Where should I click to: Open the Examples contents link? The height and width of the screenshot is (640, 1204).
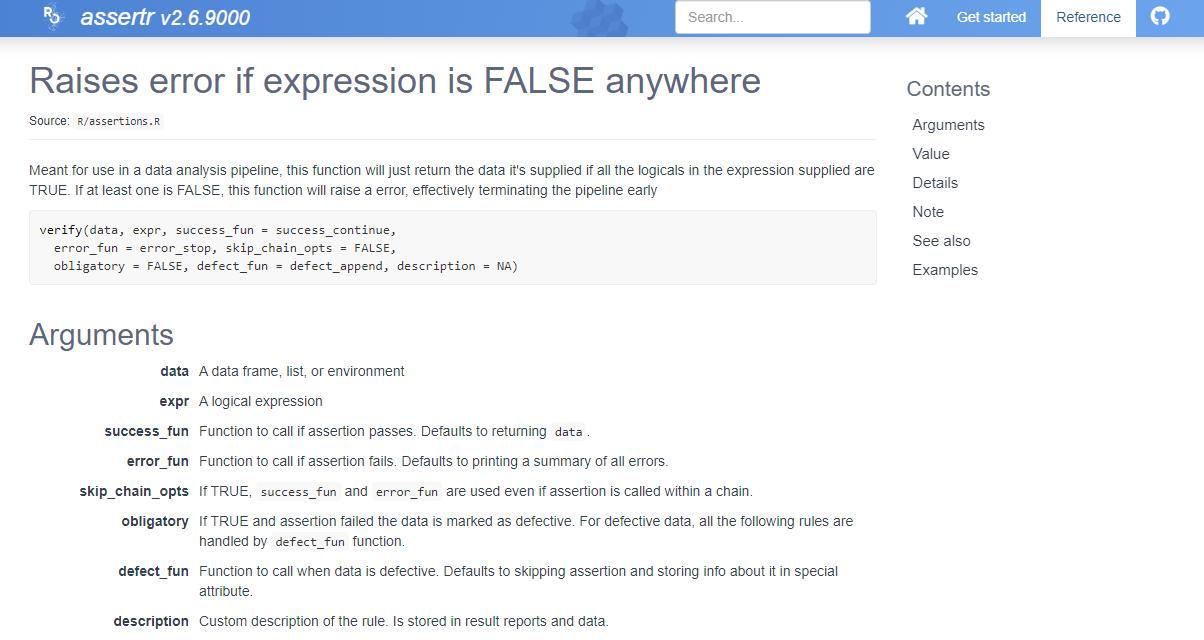(944, 269)
